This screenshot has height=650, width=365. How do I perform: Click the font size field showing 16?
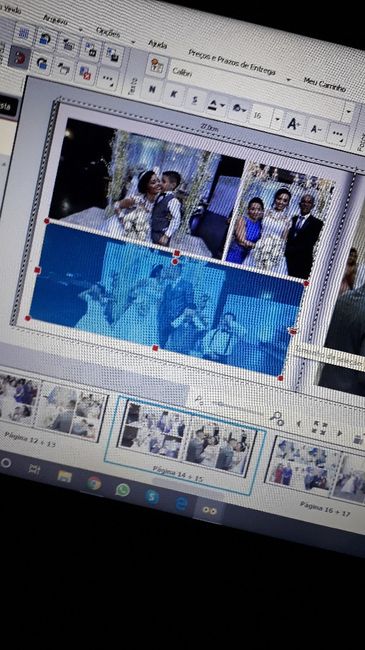pos(260,115)
